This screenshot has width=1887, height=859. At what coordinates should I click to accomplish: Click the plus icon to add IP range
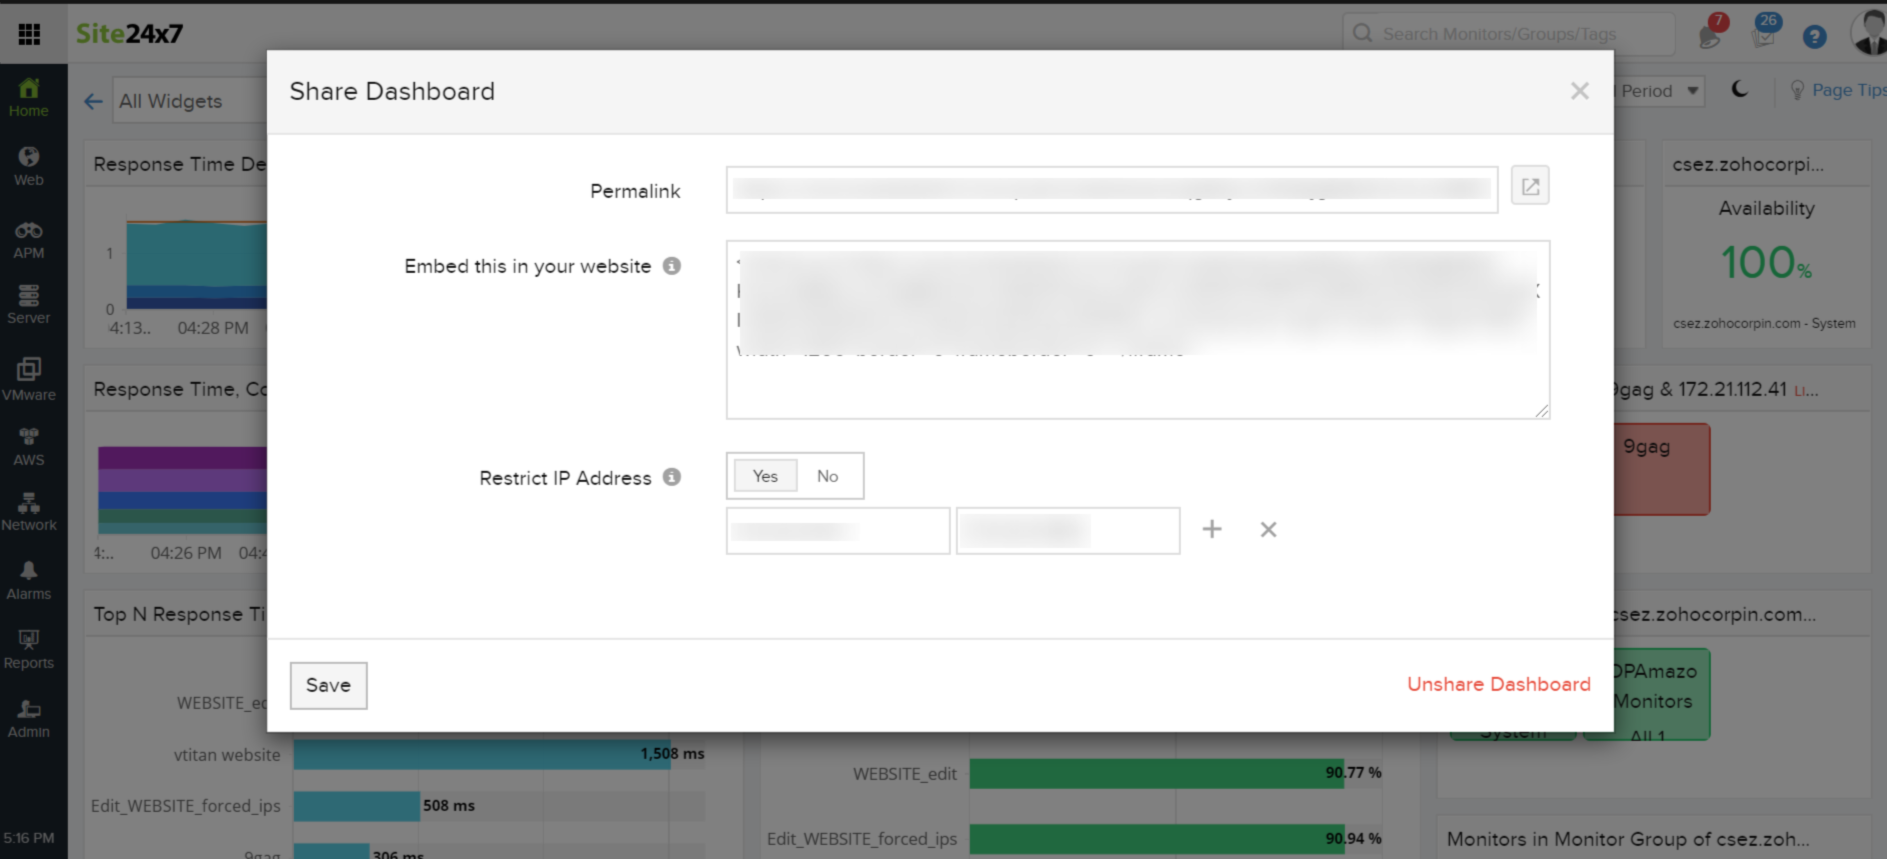(x=1211, y=529)
